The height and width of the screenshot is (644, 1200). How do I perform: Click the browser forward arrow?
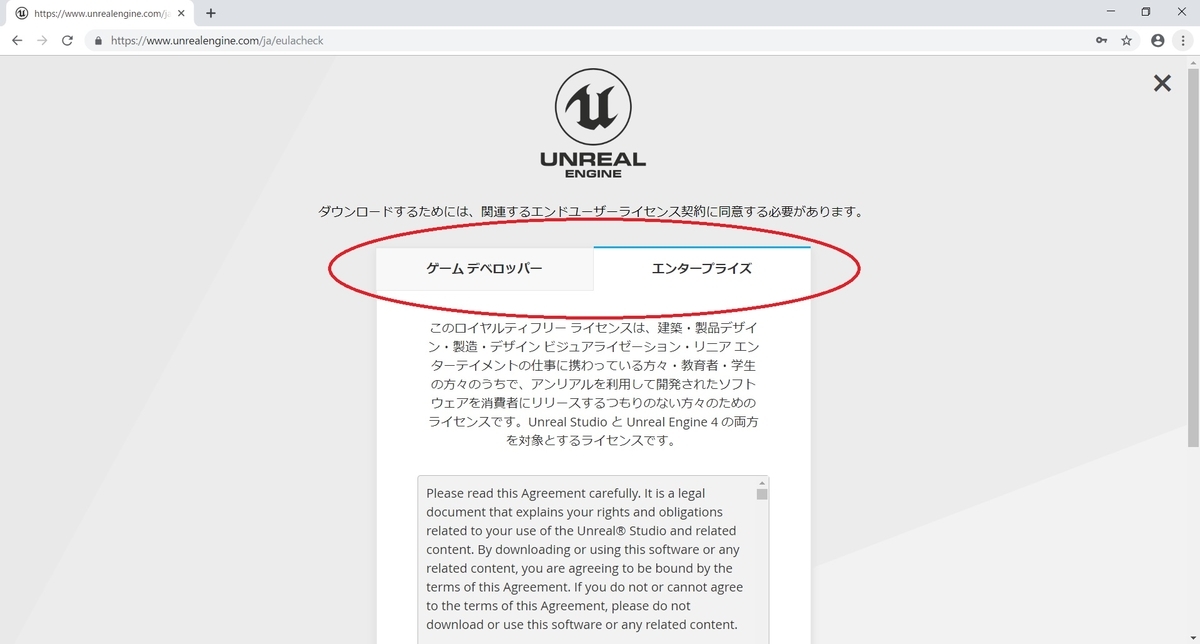tap(42, 41)
